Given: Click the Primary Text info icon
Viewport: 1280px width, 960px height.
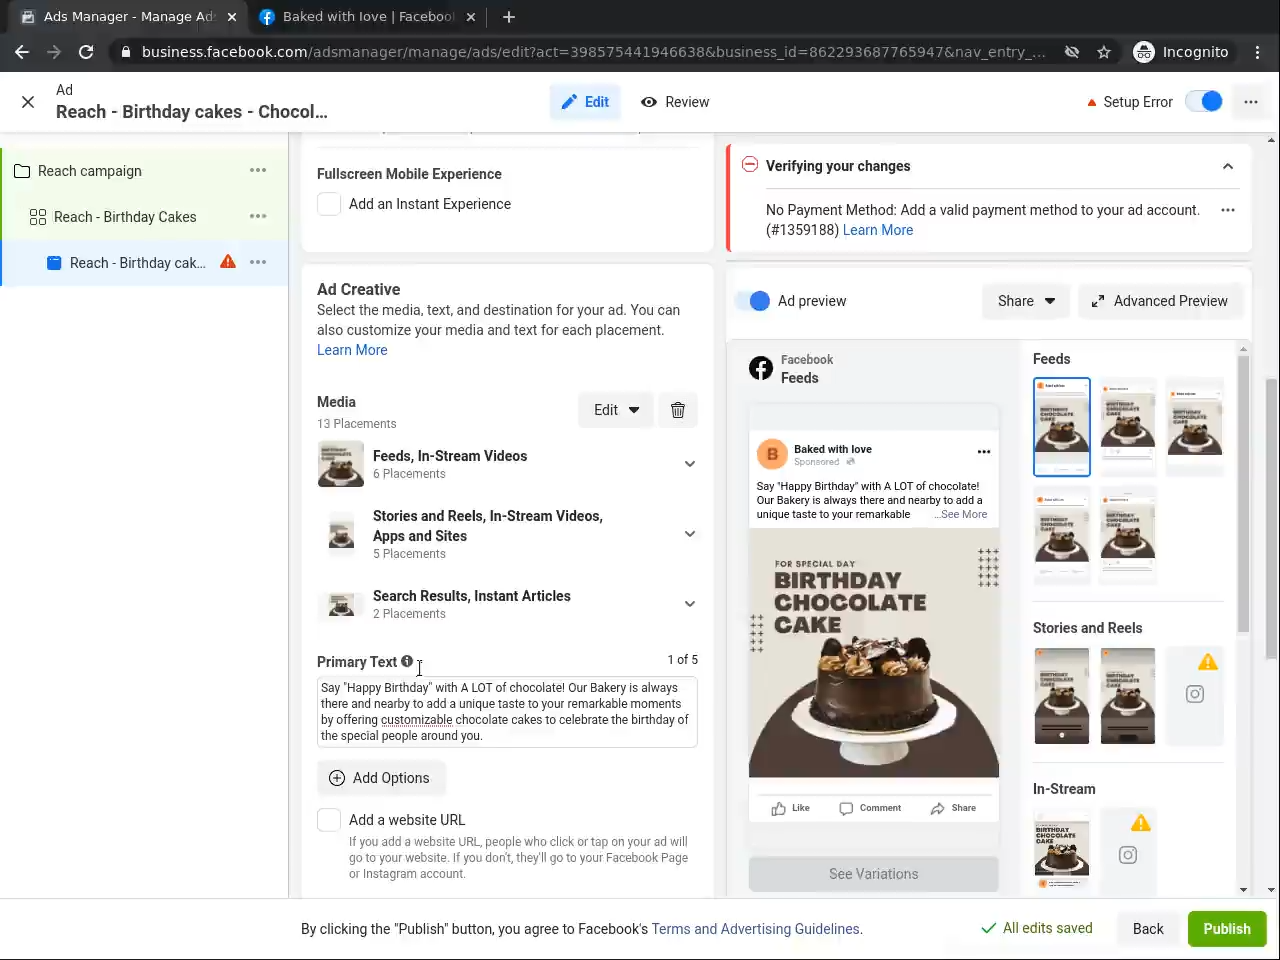Looking at the screenshot, I should coord(407,661).
